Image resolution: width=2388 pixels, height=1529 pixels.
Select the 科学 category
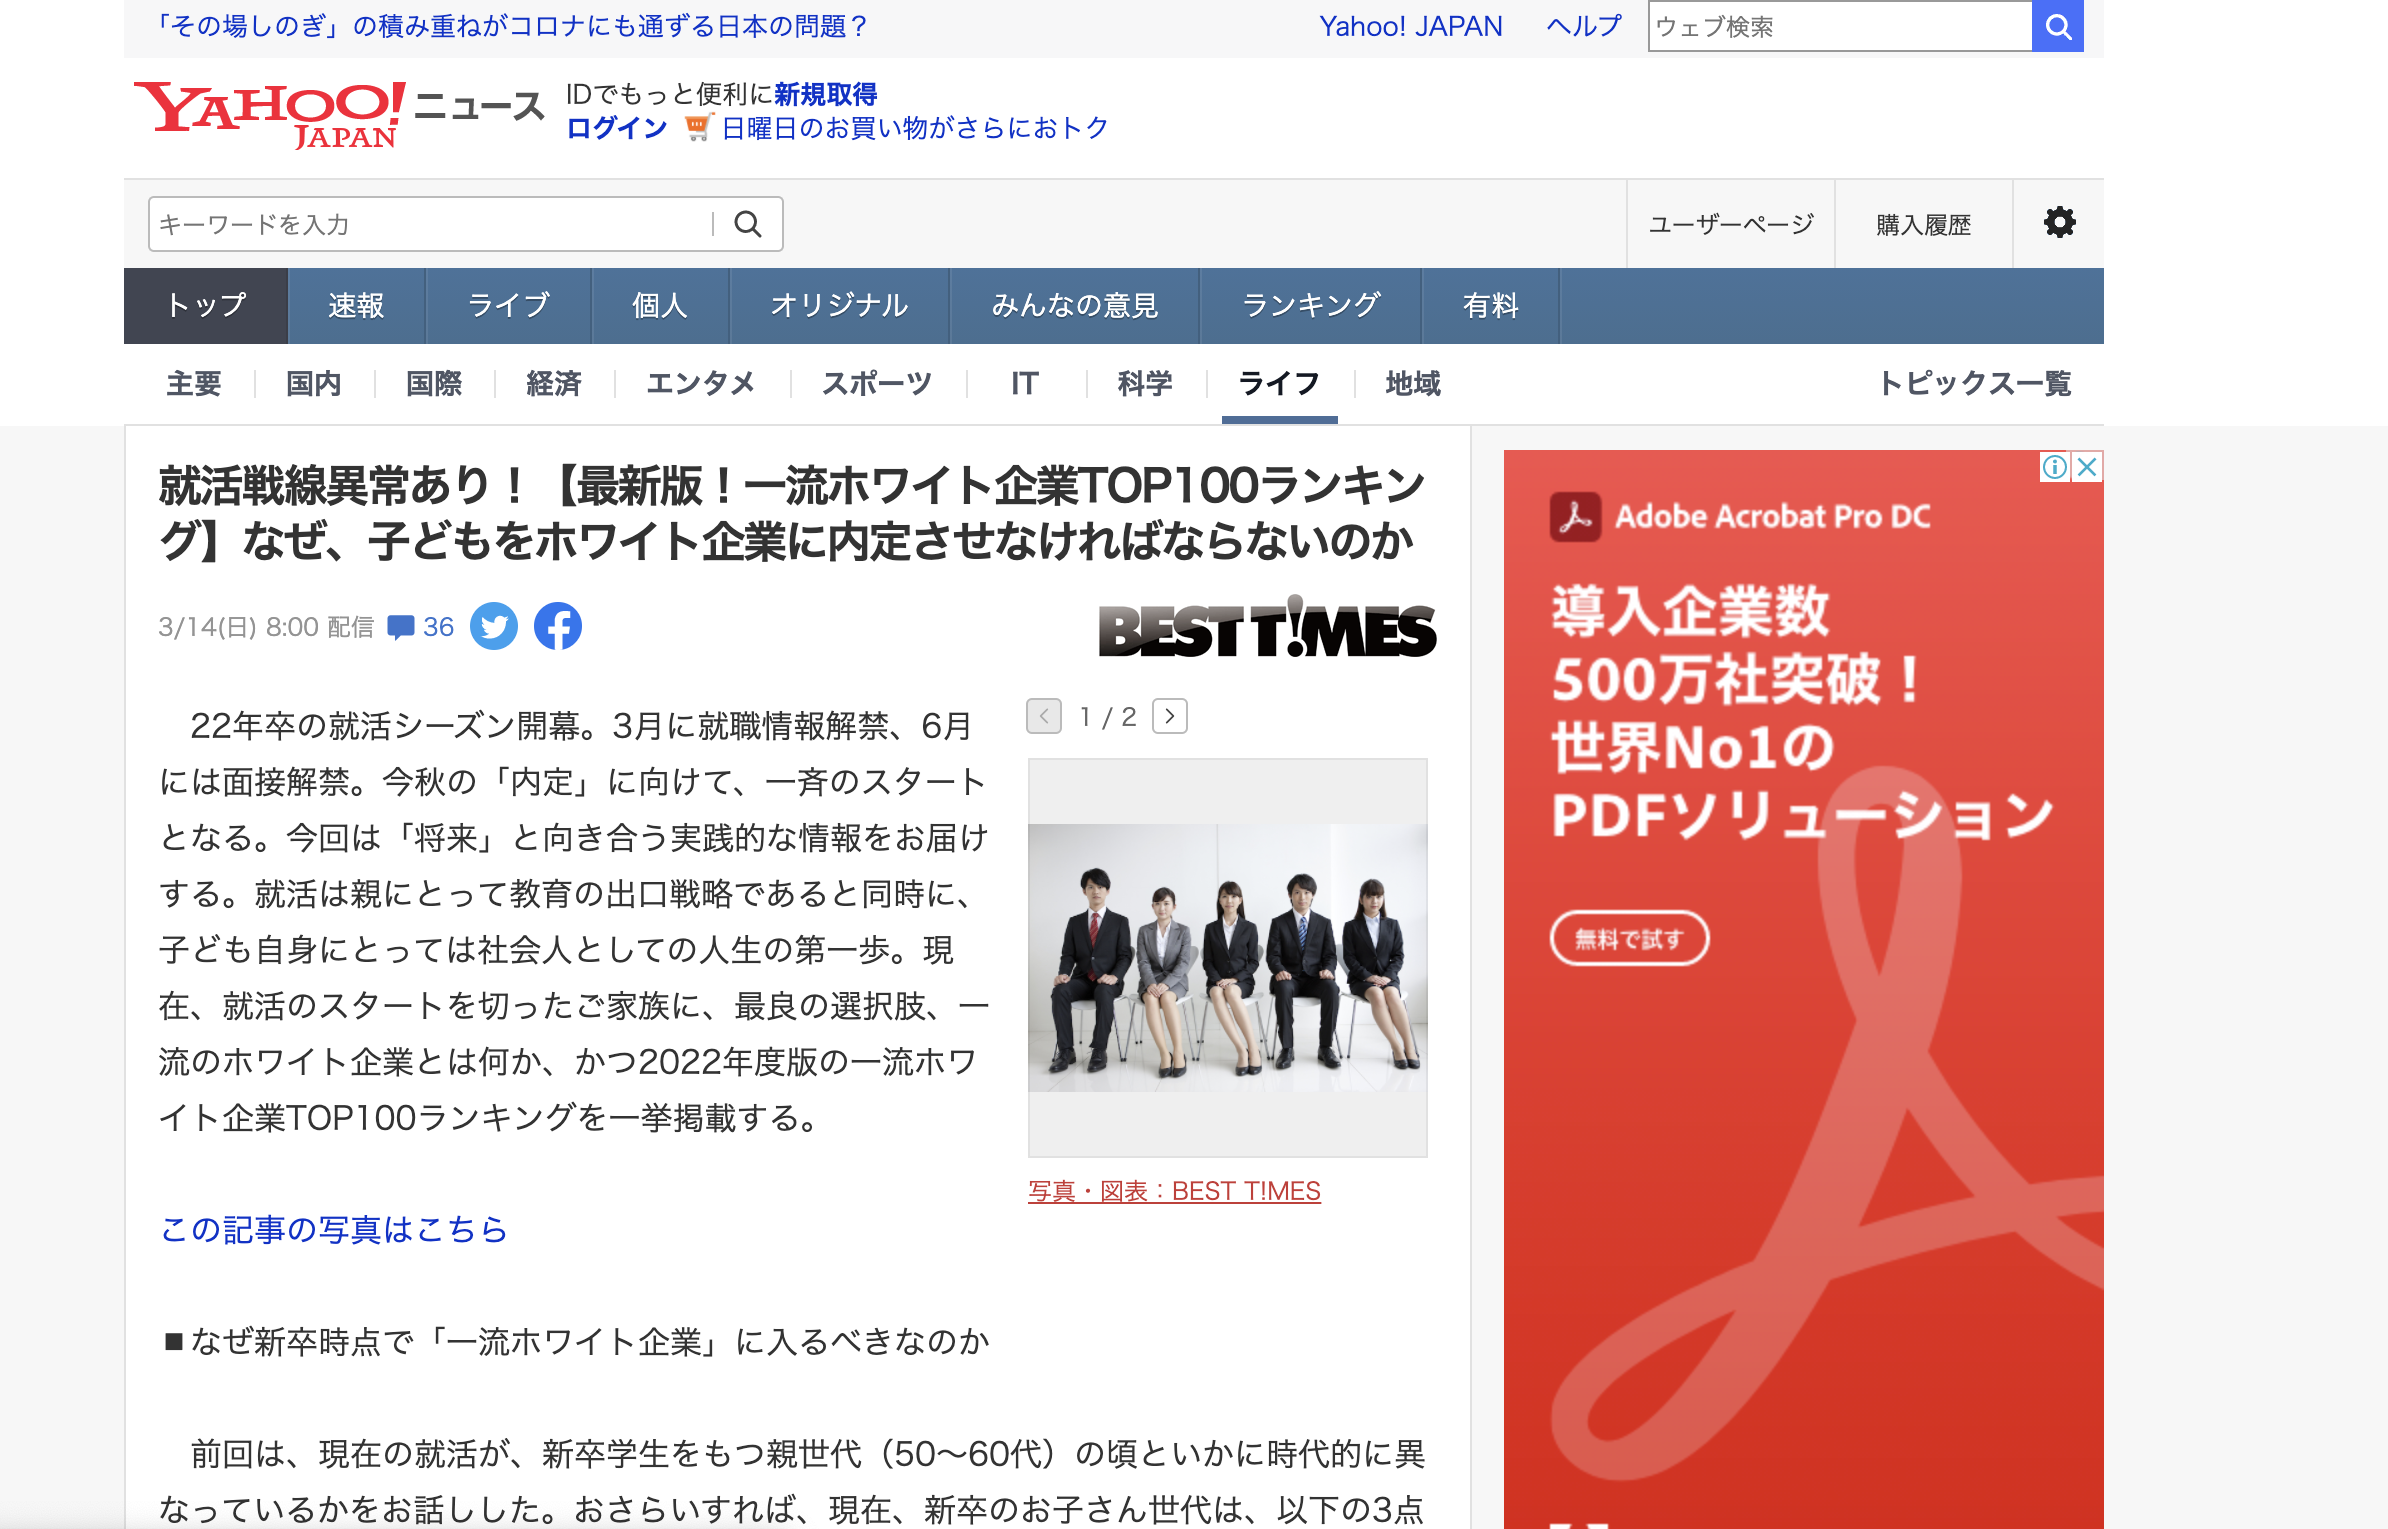(x=1145, y=383)
